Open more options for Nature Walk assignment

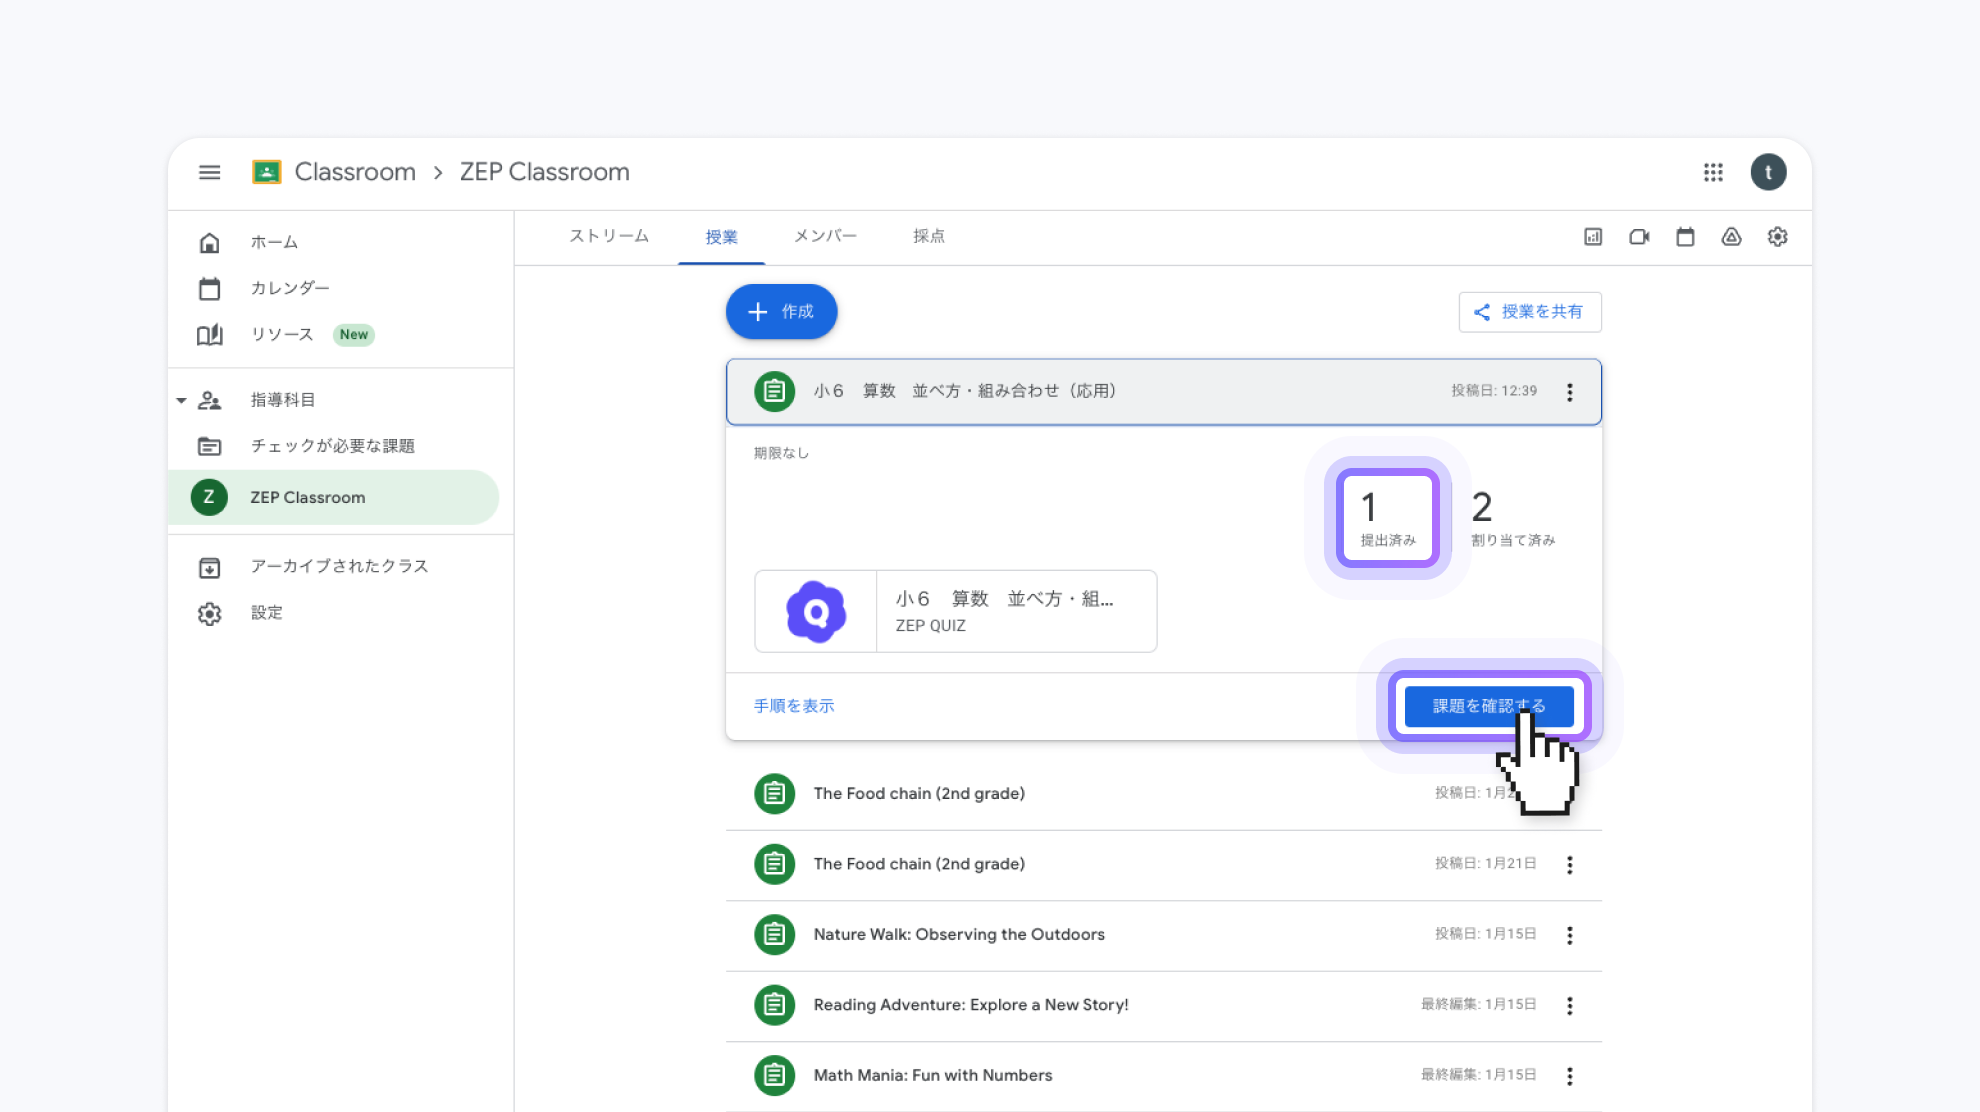[x=1569, y=935]
